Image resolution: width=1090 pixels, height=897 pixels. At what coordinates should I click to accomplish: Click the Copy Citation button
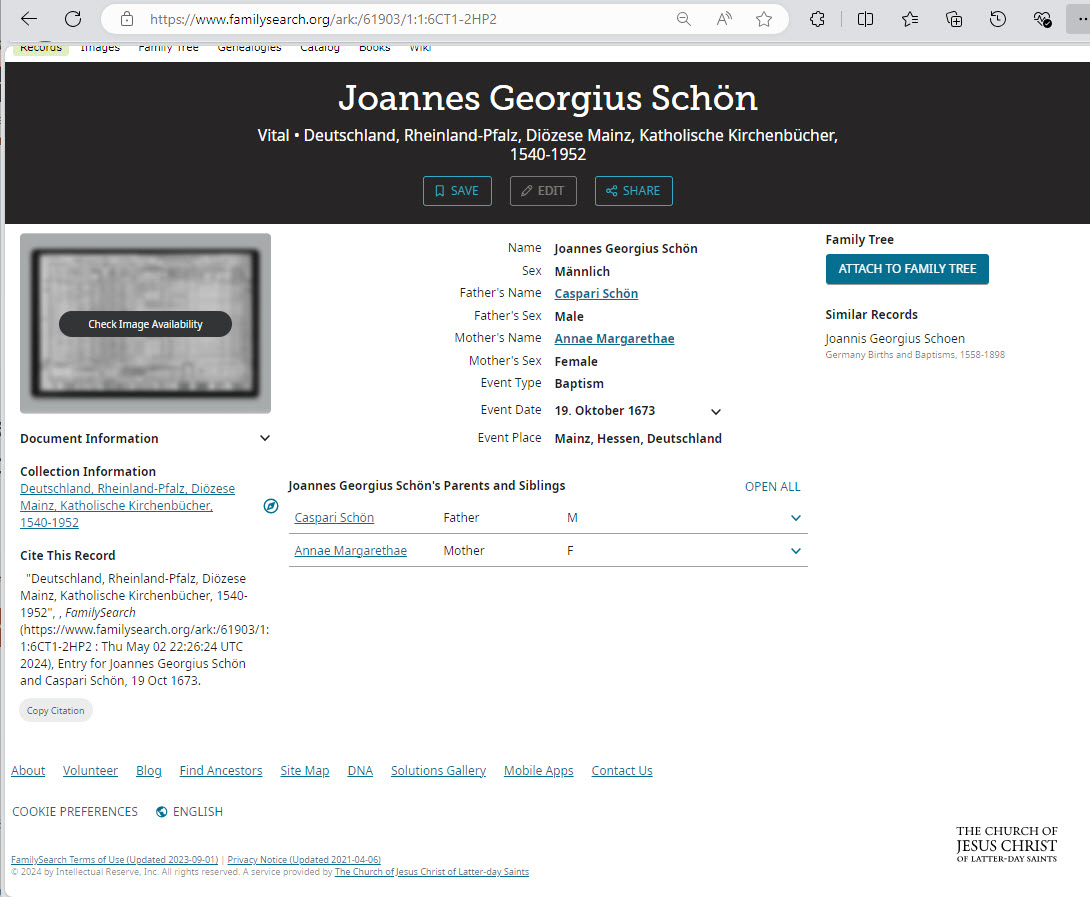(56, 711)
